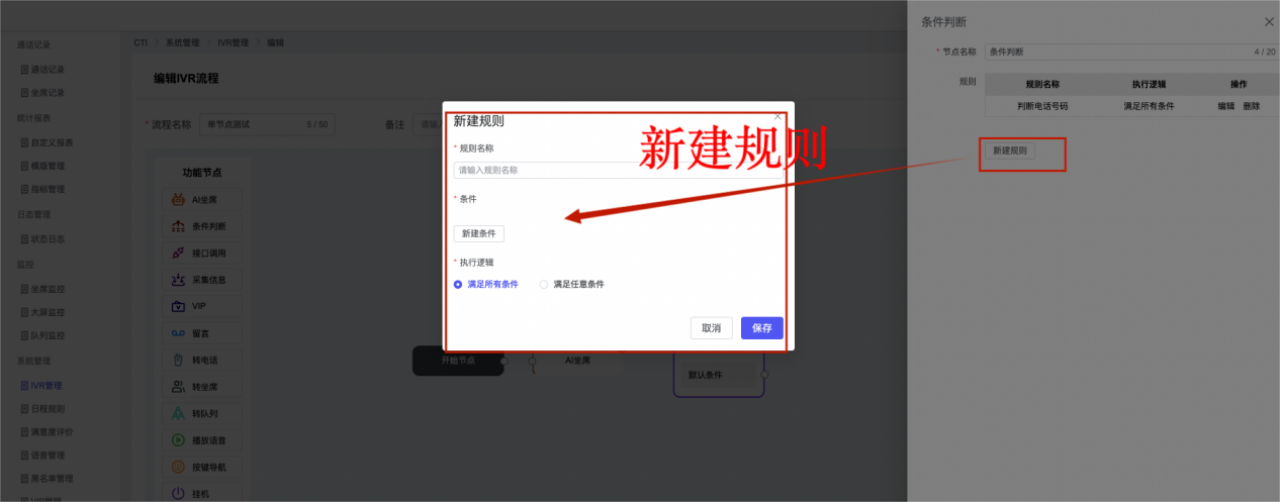Click 系统管理 in the breadcrumb
Screen dimensions: 1280x502
tap(181, 43)
